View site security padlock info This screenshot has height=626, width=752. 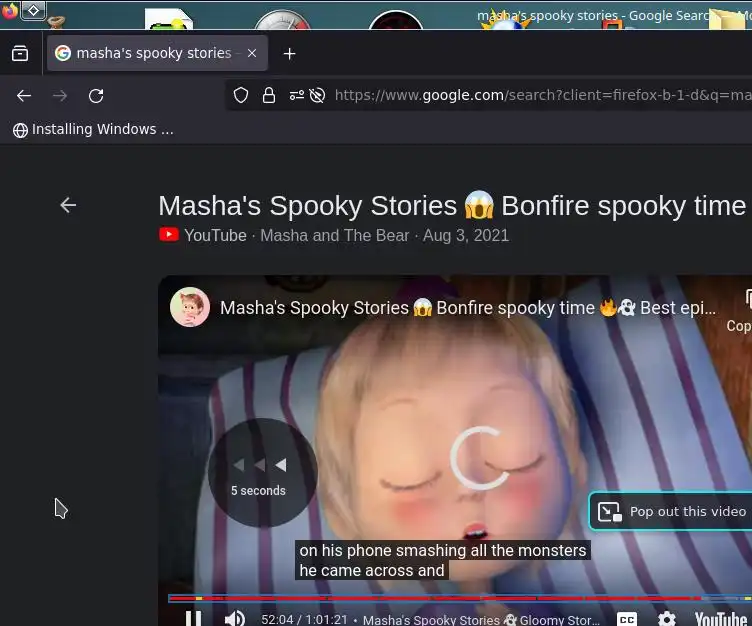(269, 95)
